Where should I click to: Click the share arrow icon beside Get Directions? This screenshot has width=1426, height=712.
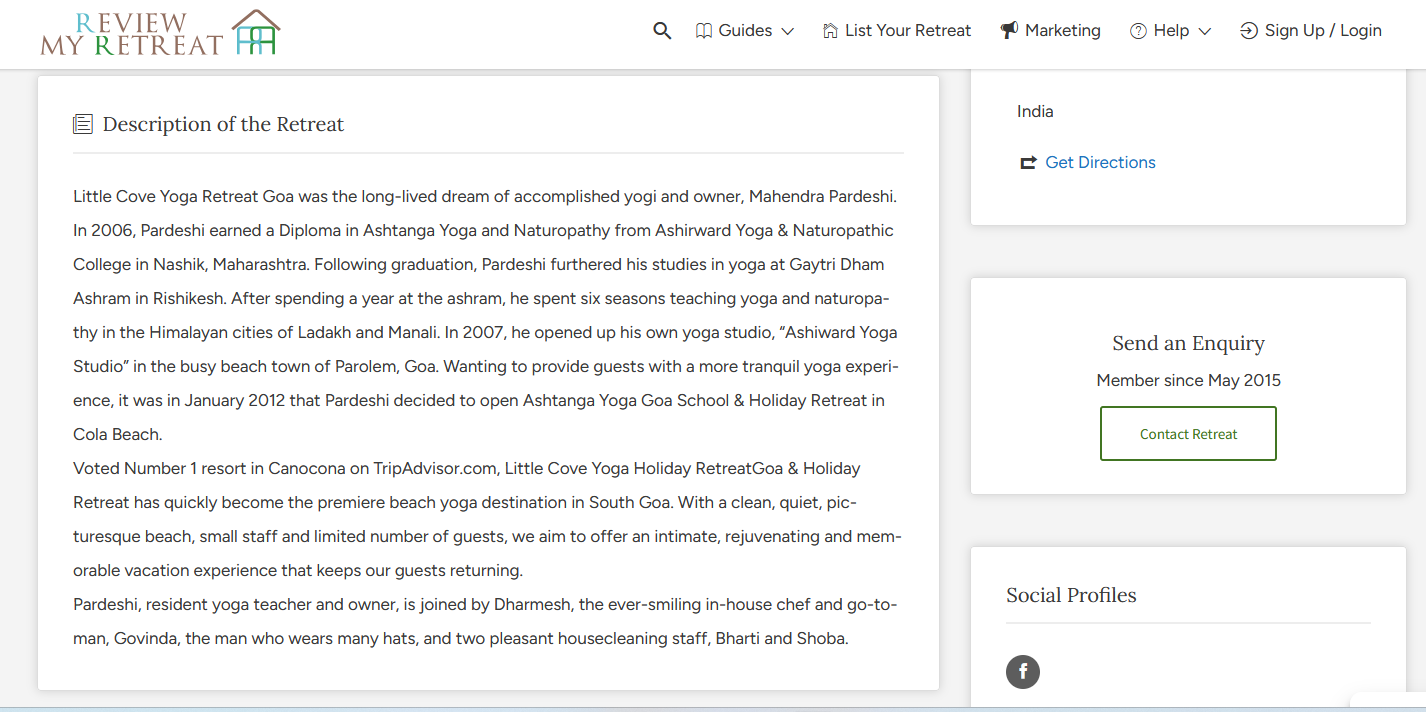point(1028,163)
